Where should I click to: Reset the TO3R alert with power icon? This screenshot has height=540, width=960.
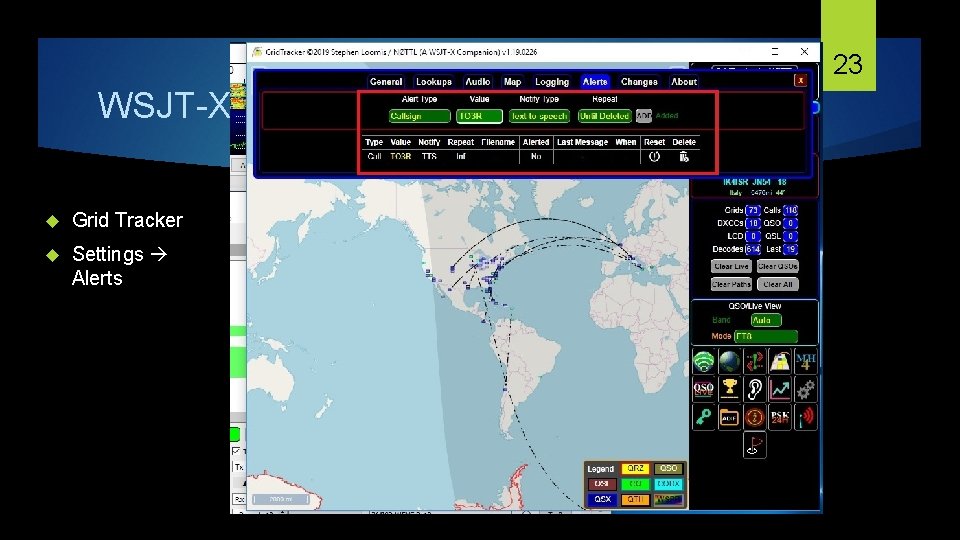point(654,157)
